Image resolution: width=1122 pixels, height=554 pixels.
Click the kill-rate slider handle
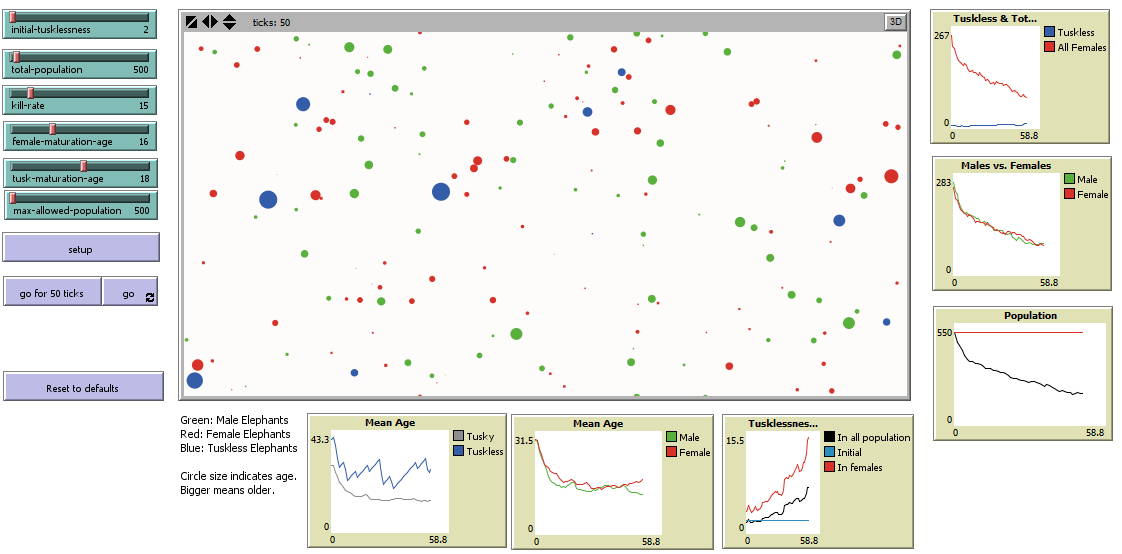[30, 92]
